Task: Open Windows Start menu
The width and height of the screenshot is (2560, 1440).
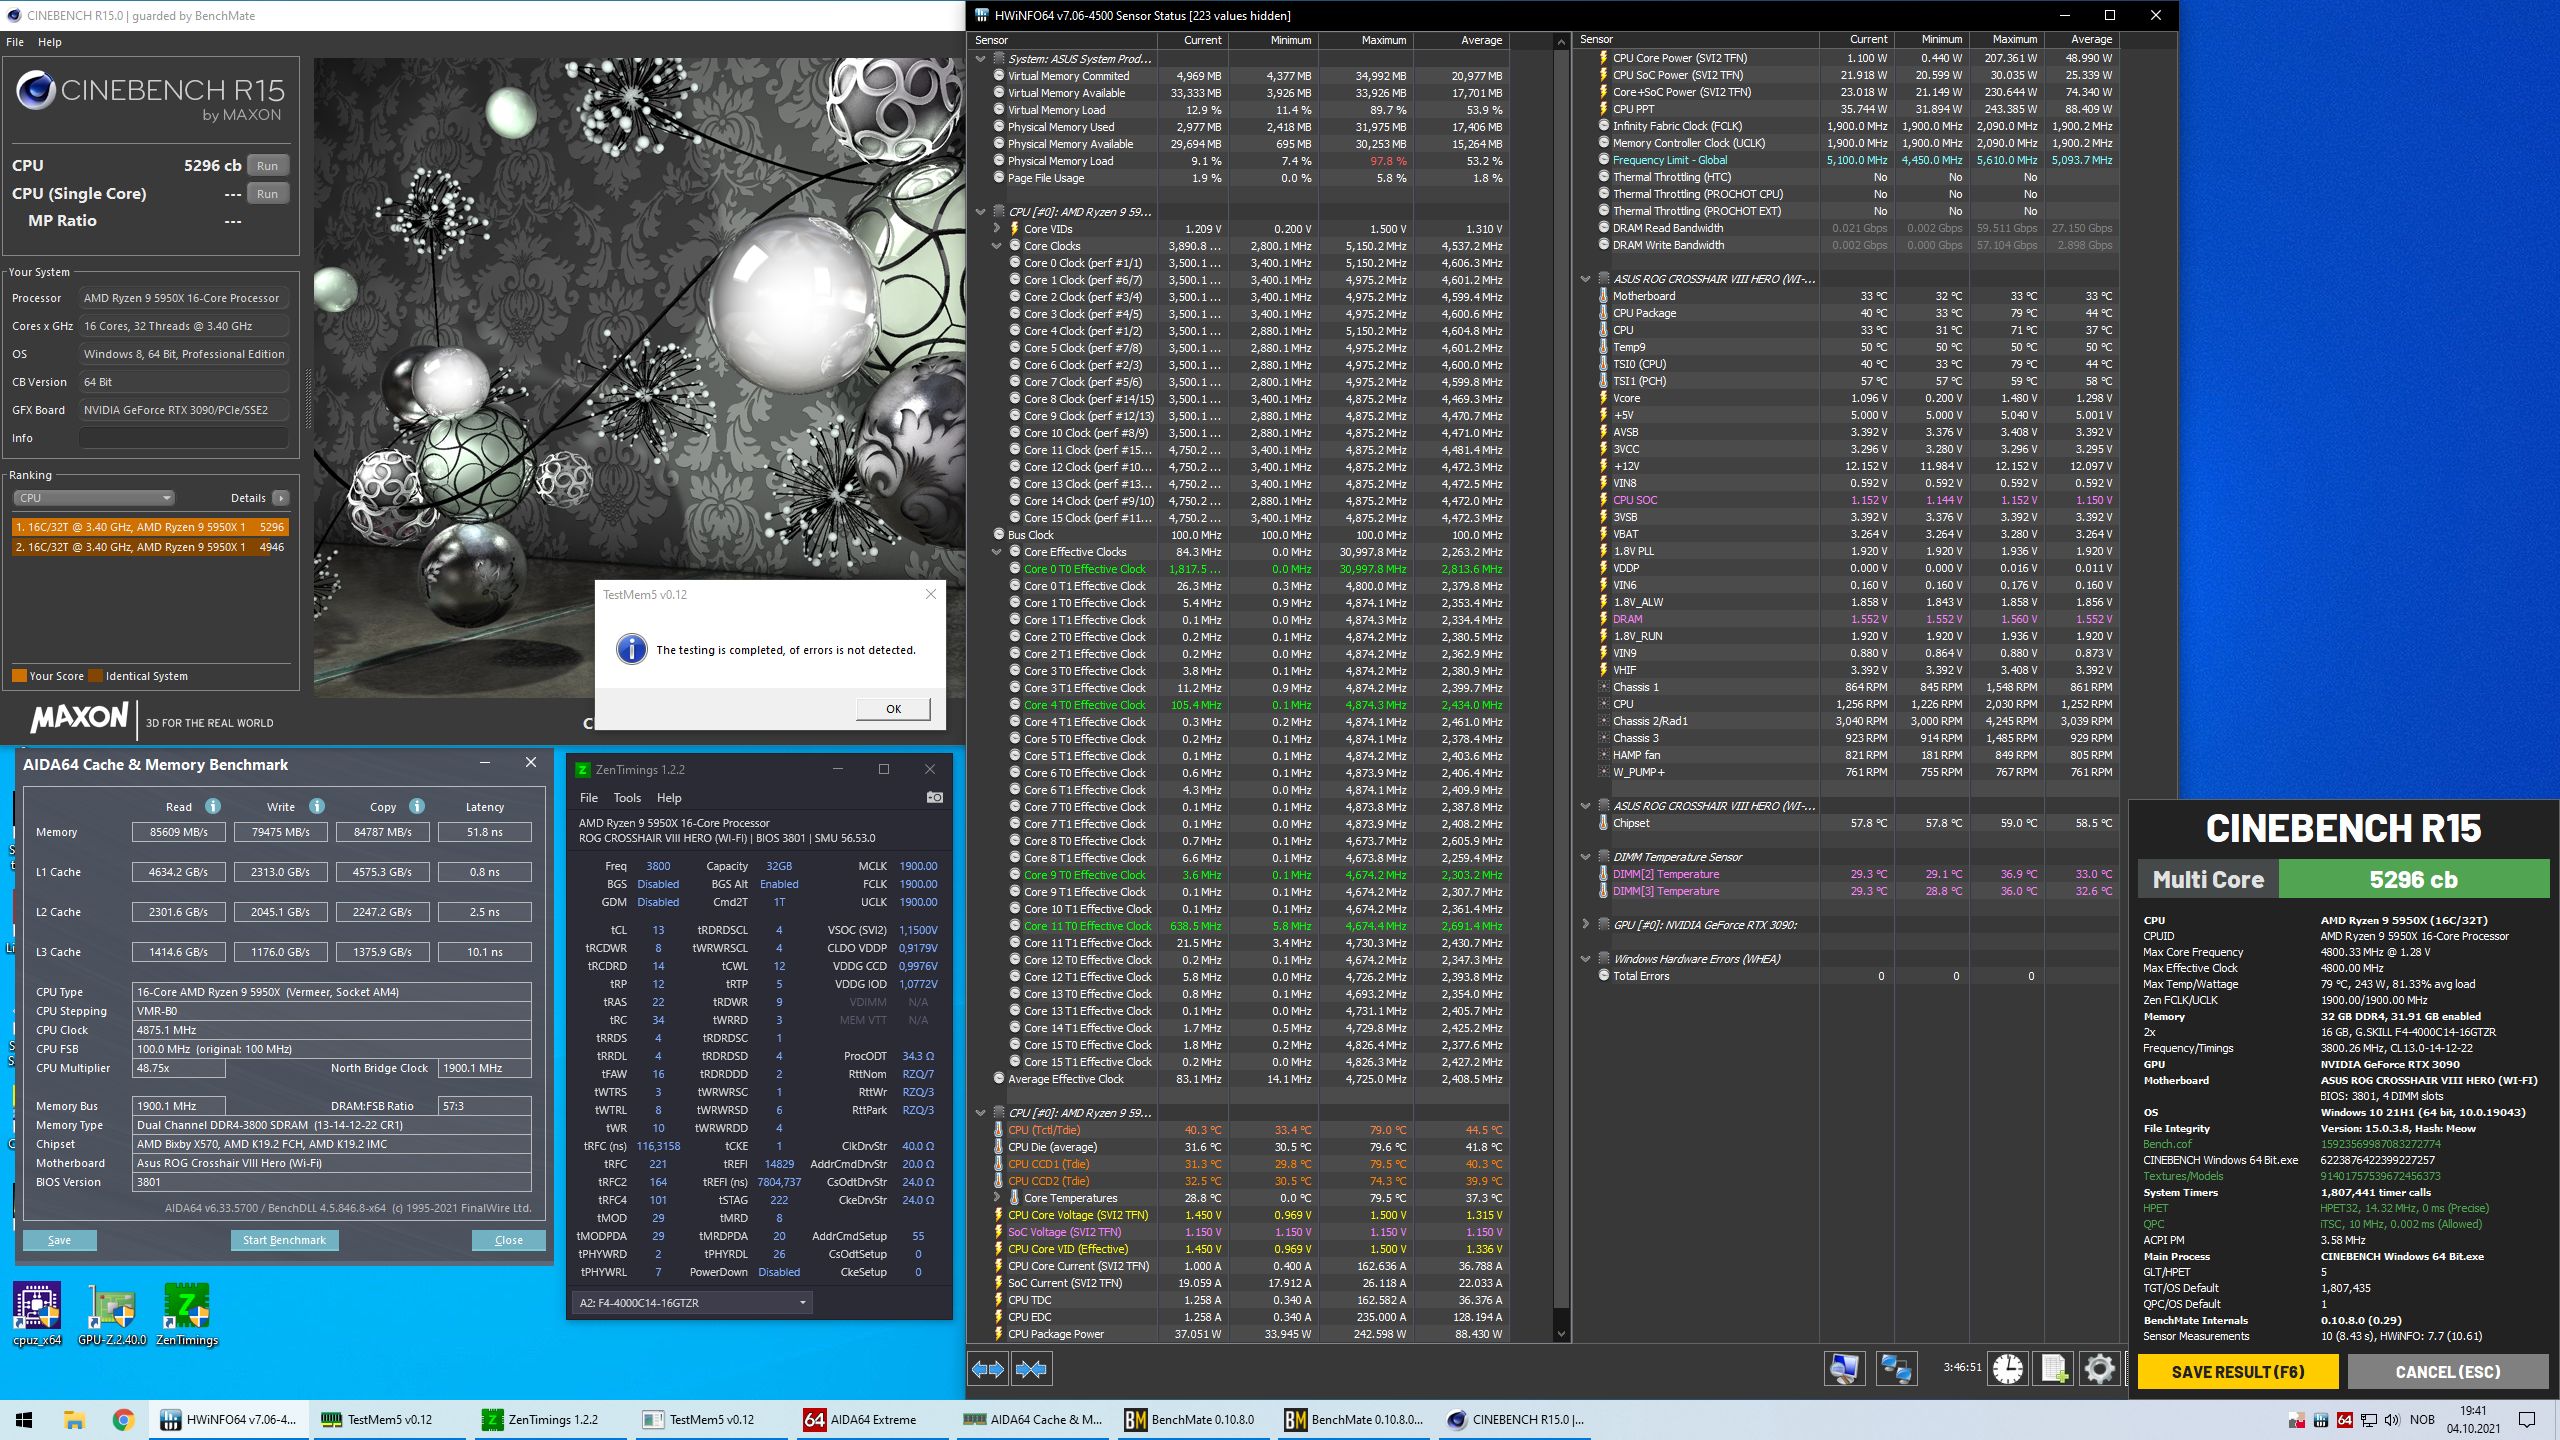Action: 24,1419
